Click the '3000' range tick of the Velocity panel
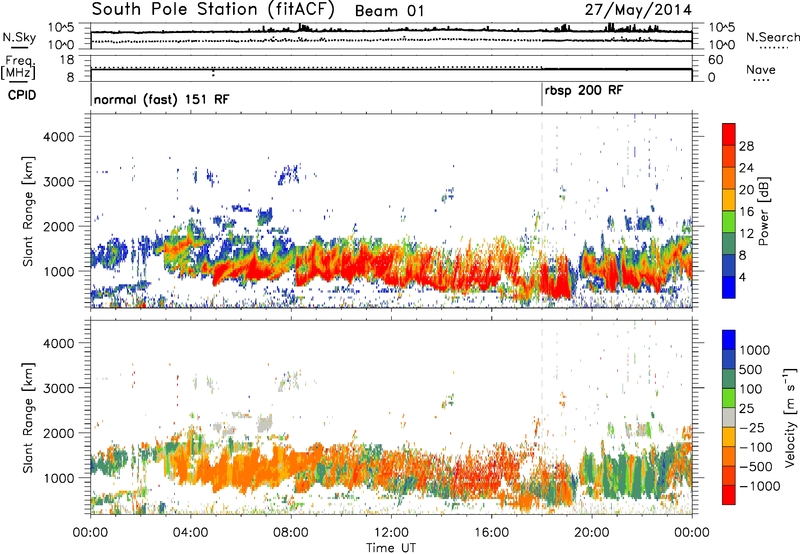800x554 pixels. 58,388
